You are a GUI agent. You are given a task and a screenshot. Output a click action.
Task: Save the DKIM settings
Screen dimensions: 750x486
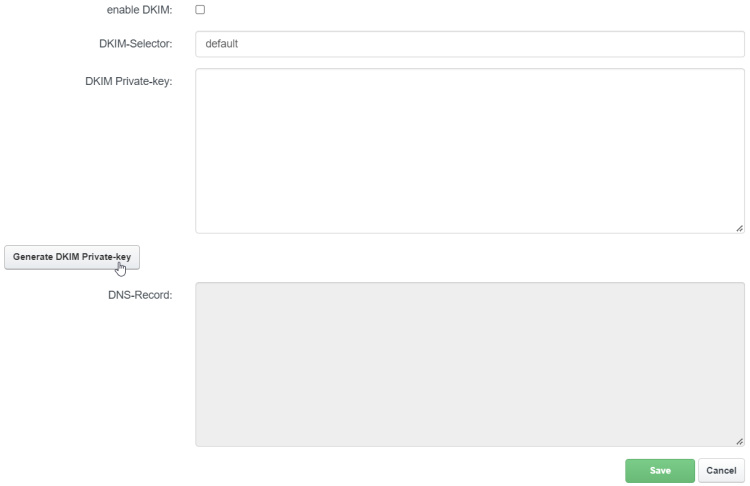pos(660,471)
